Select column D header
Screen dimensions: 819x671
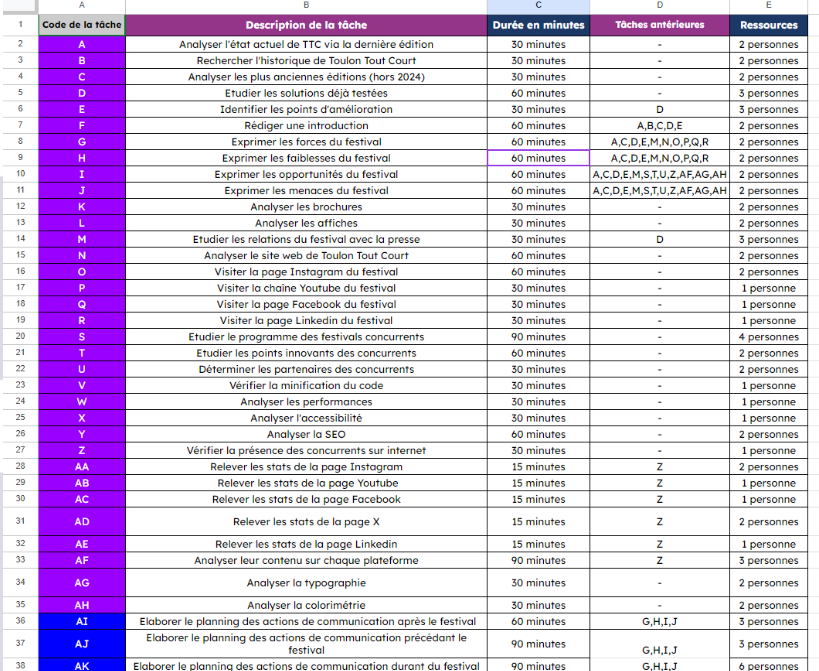[x=660, y=5]
